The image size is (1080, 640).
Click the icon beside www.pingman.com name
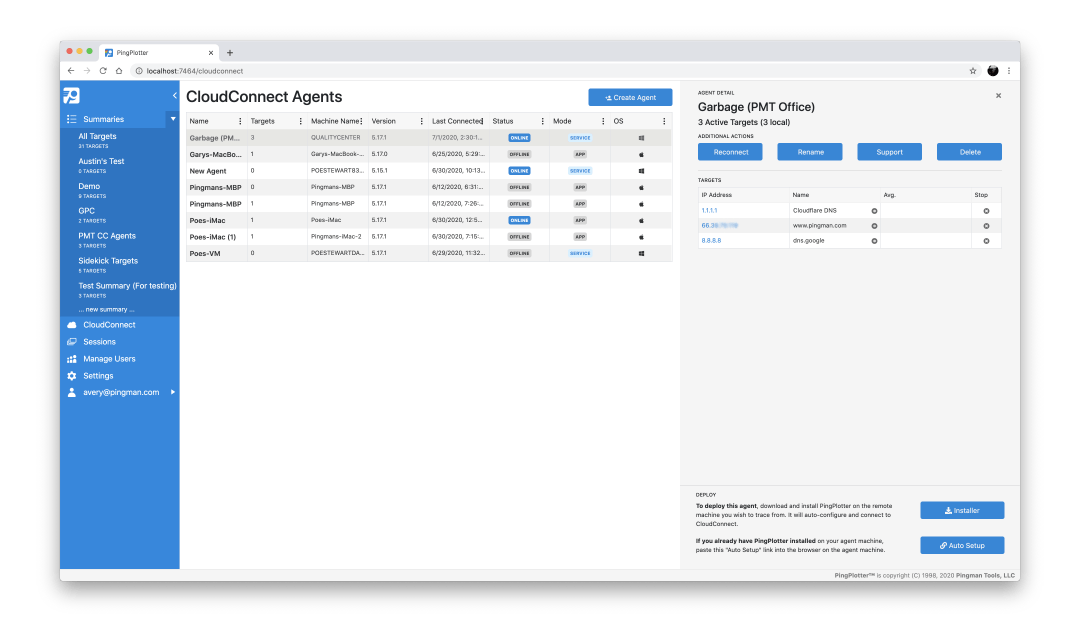(874, 226)
